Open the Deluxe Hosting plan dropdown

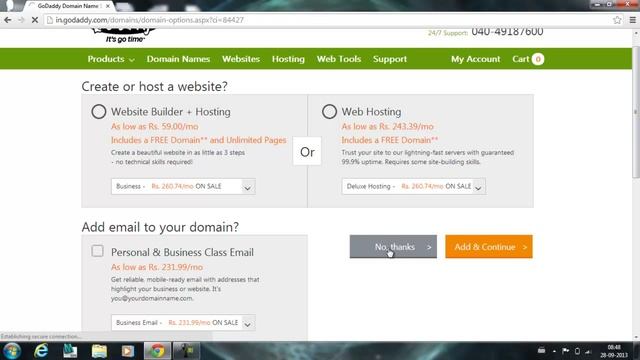pos(413,187)
